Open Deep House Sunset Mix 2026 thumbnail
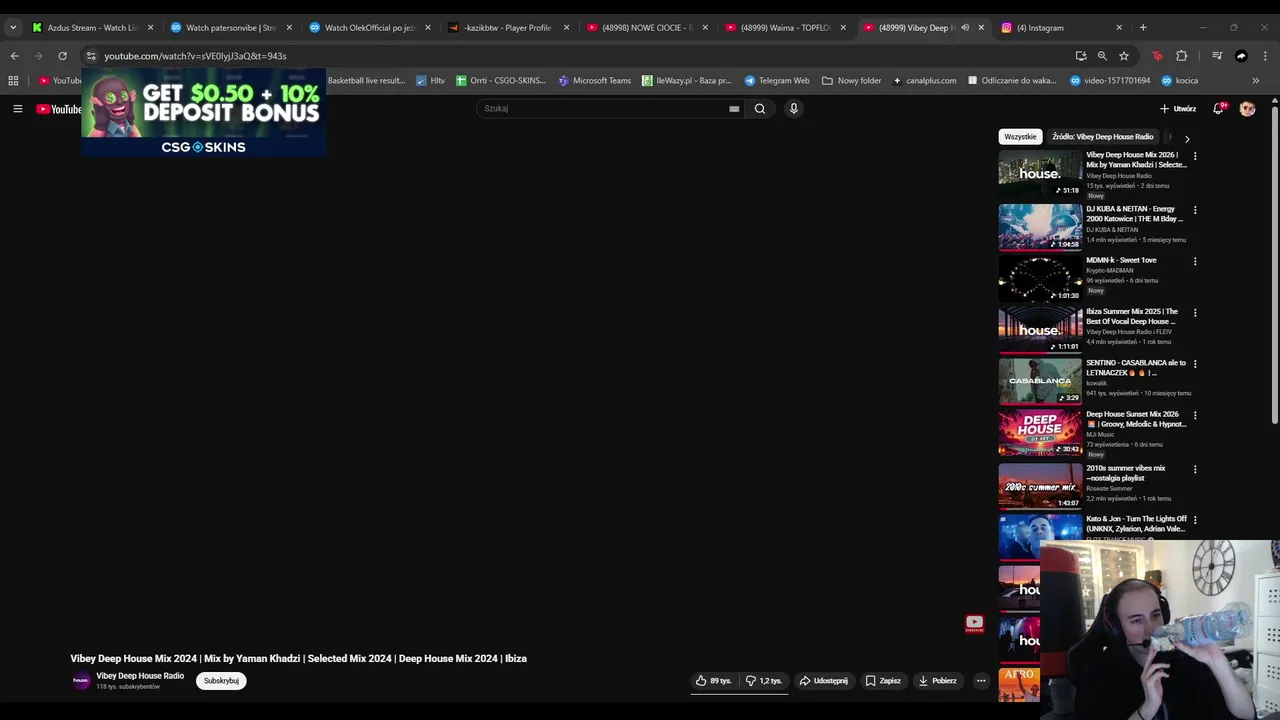 point(1040,432)
